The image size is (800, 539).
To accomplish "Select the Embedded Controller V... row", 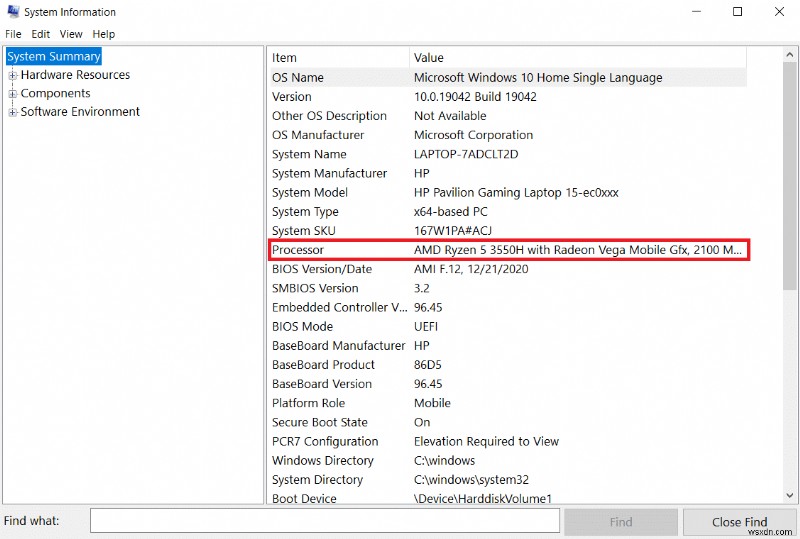I will click(x=508, y=307).
